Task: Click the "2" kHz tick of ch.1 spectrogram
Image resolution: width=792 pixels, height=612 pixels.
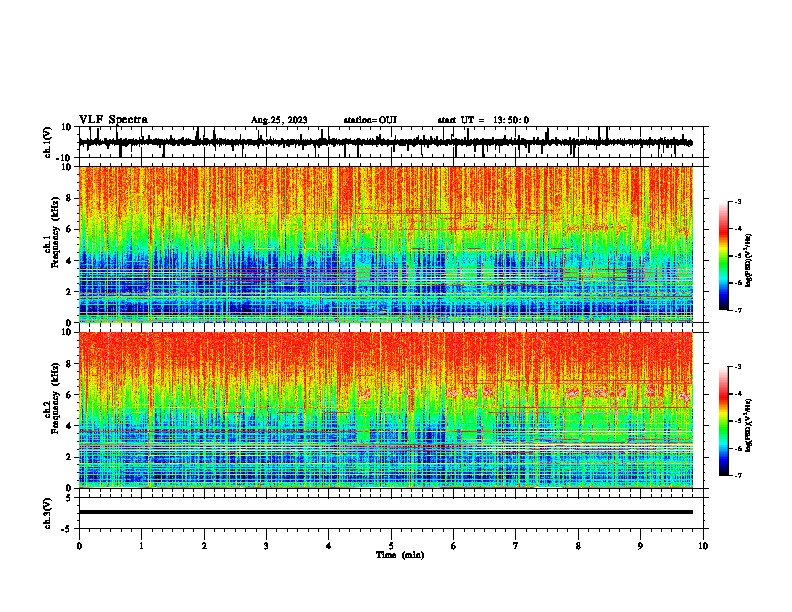Action: 69,292
